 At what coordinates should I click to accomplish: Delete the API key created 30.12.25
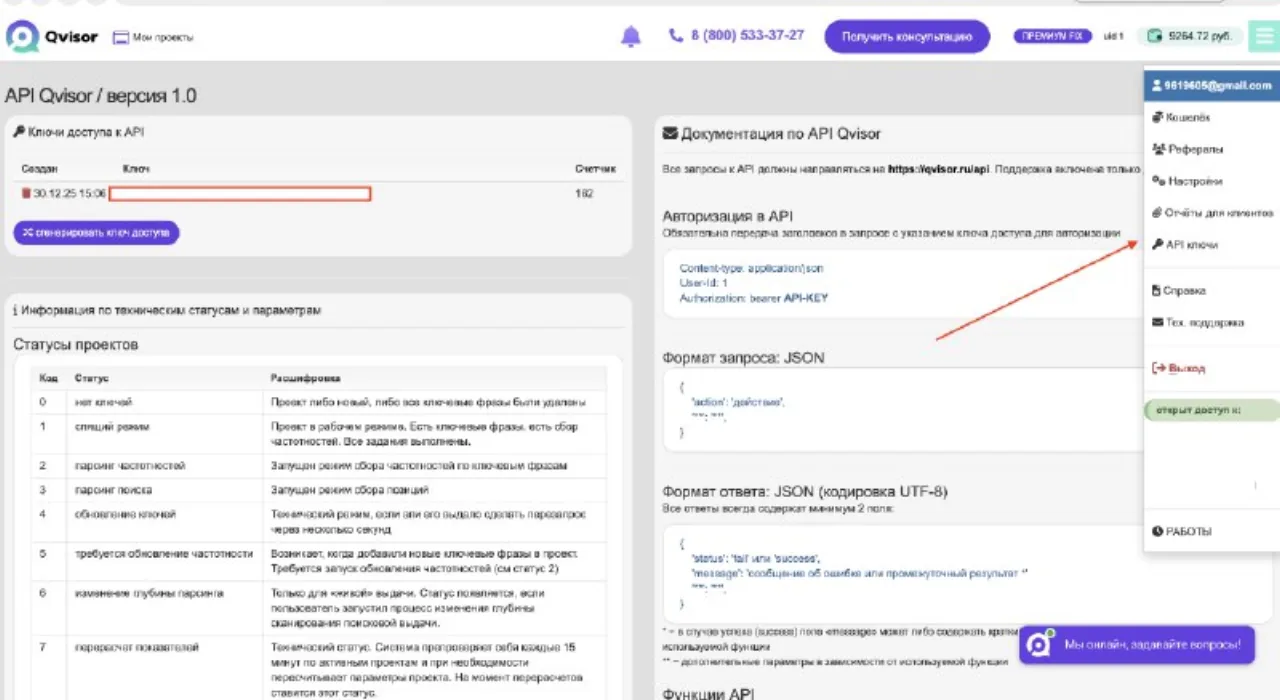(27, 193)
